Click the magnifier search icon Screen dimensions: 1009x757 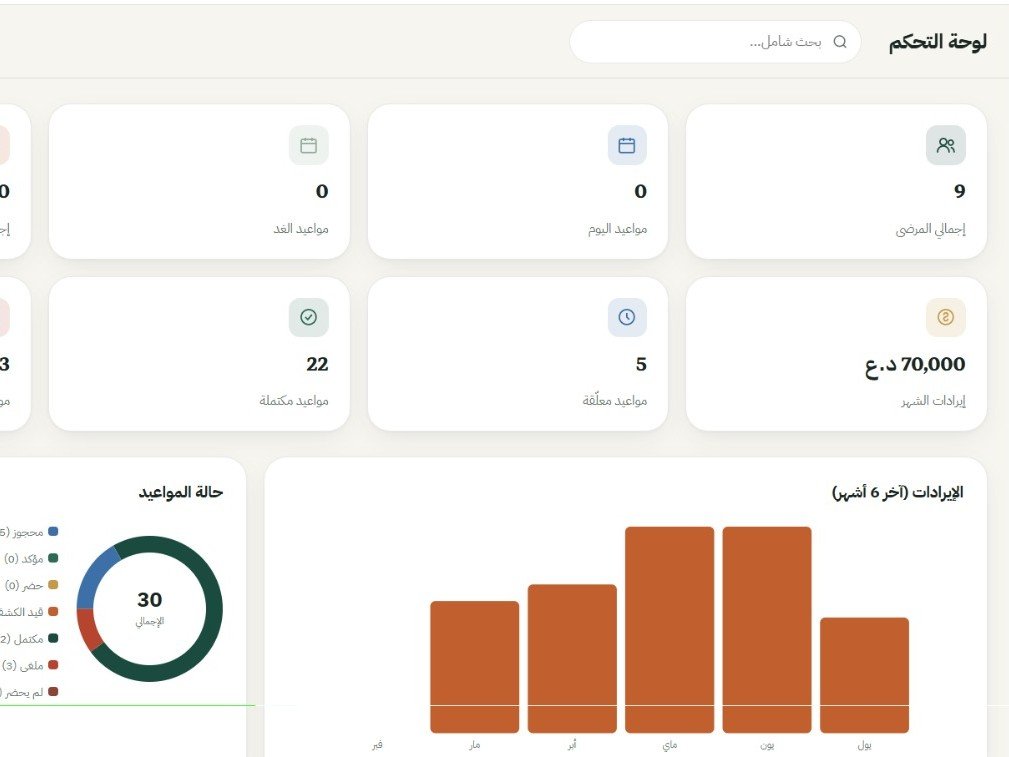pyautogui.click(x=840, y=42)
